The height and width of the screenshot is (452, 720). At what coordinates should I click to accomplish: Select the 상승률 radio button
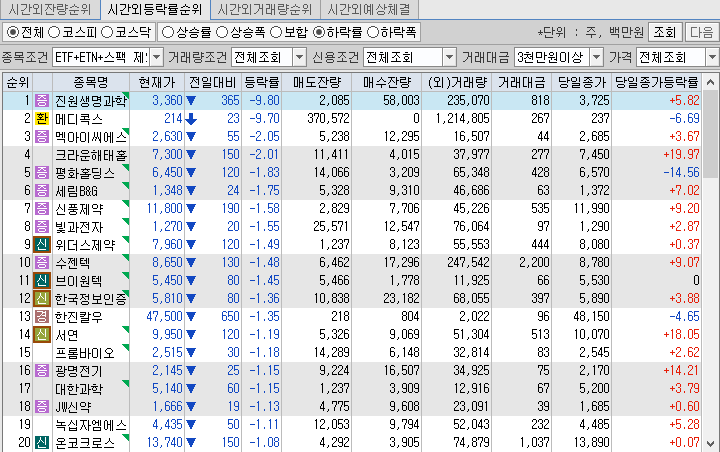[x=168, y=32]
